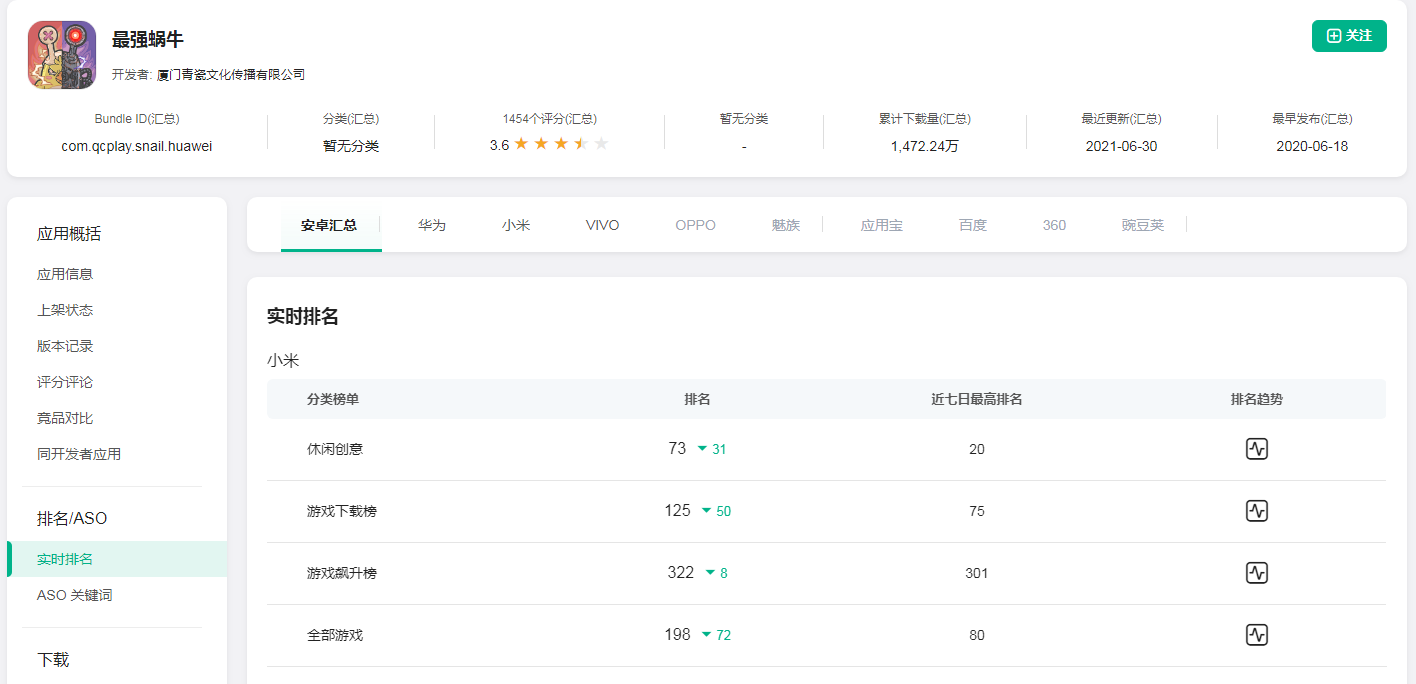Open 评分评论 sidebar item
This screenshot has height=684, width=1416.
coord(65,382)
